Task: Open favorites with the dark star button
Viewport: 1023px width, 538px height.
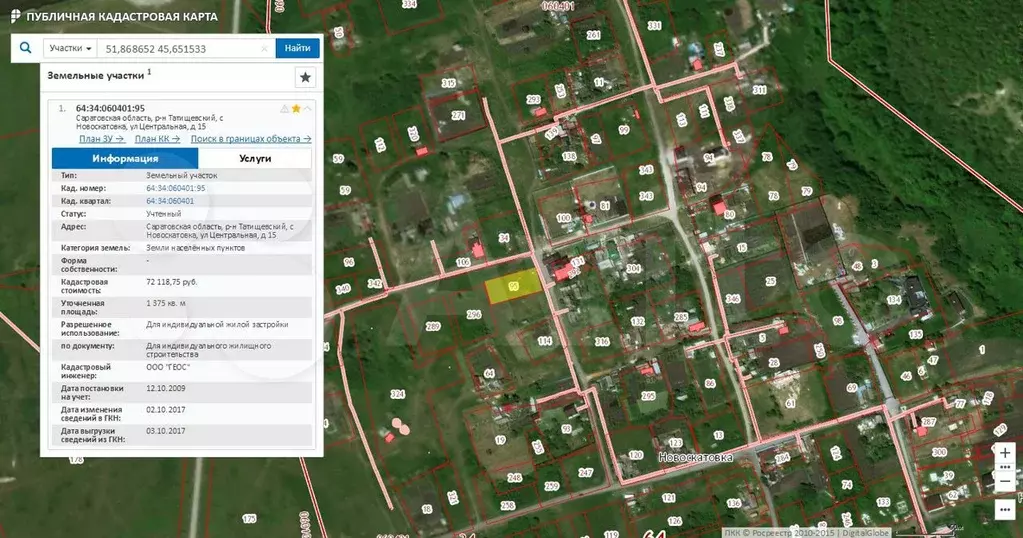Action: click(305, 77)
